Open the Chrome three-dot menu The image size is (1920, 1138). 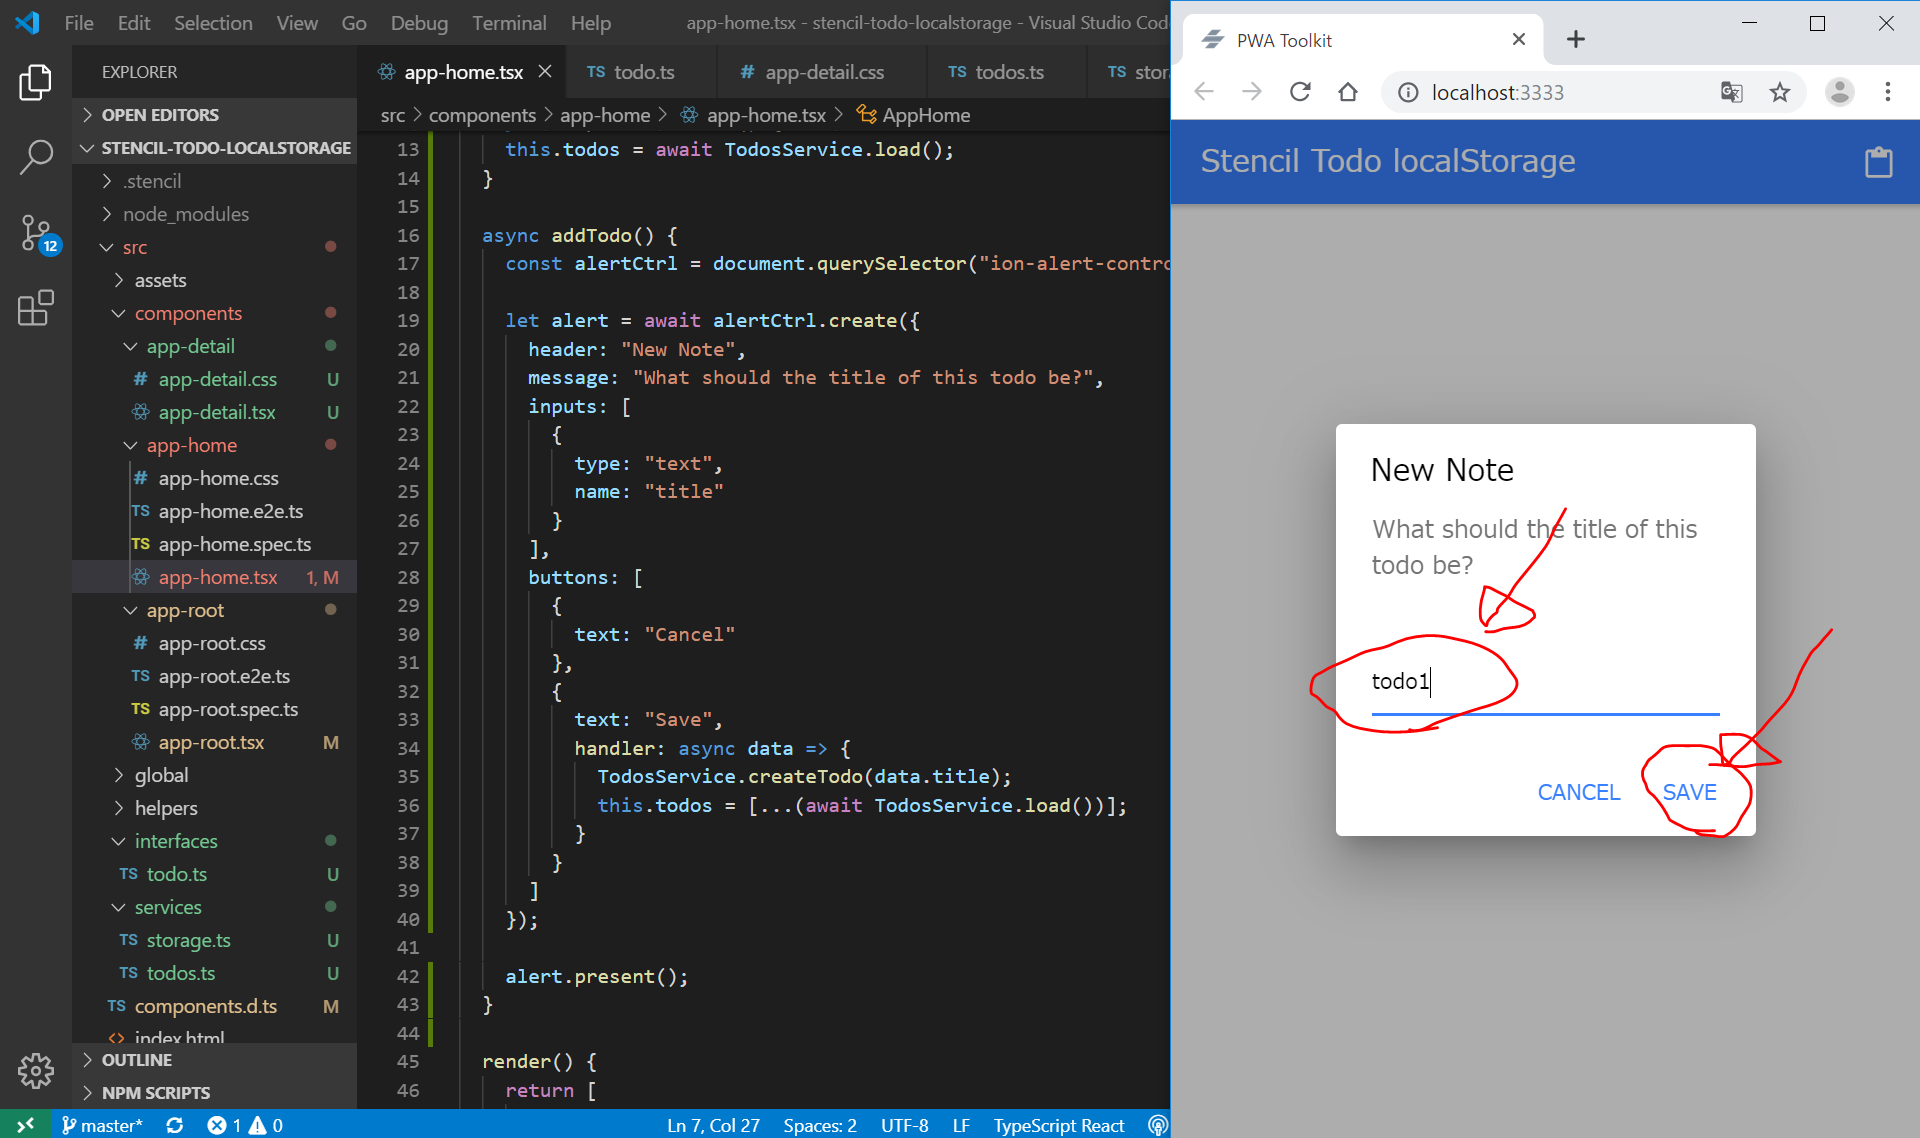1888,92
